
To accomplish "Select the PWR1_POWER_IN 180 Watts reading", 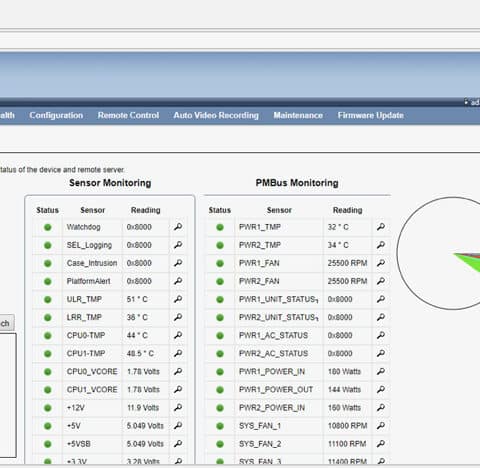I will [x=344, y=371].
